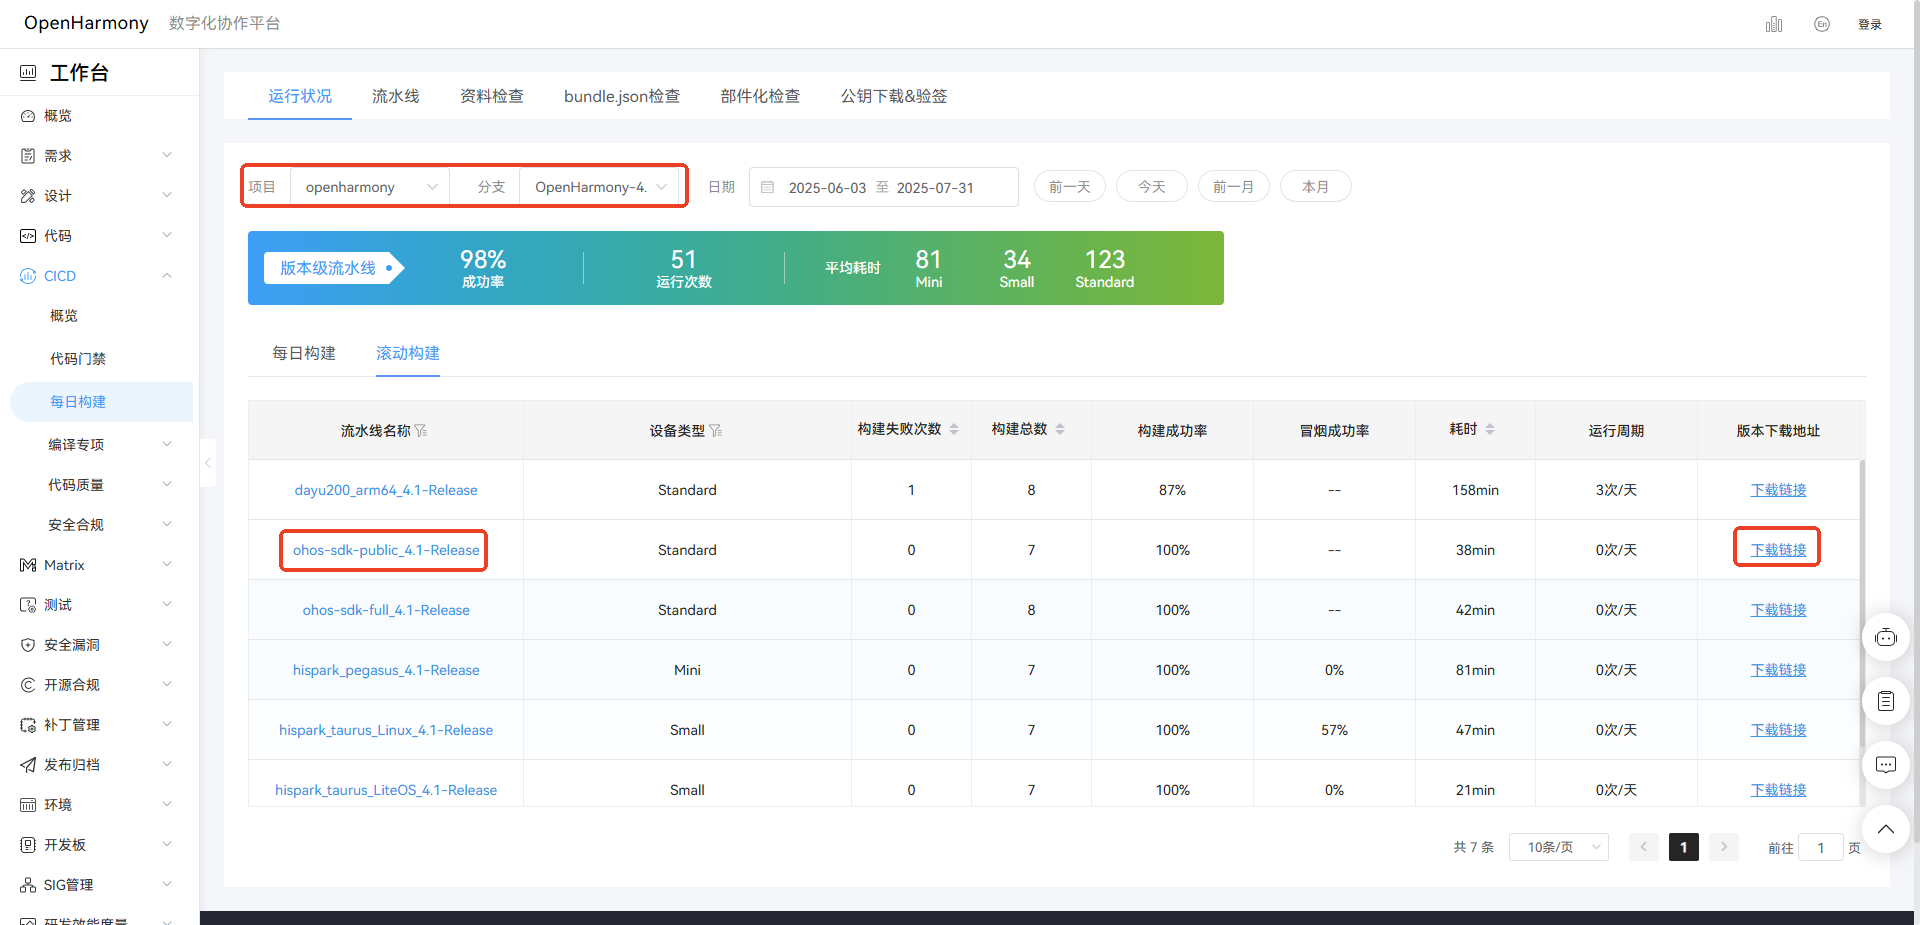Click pagination page 1 button

1684,847
